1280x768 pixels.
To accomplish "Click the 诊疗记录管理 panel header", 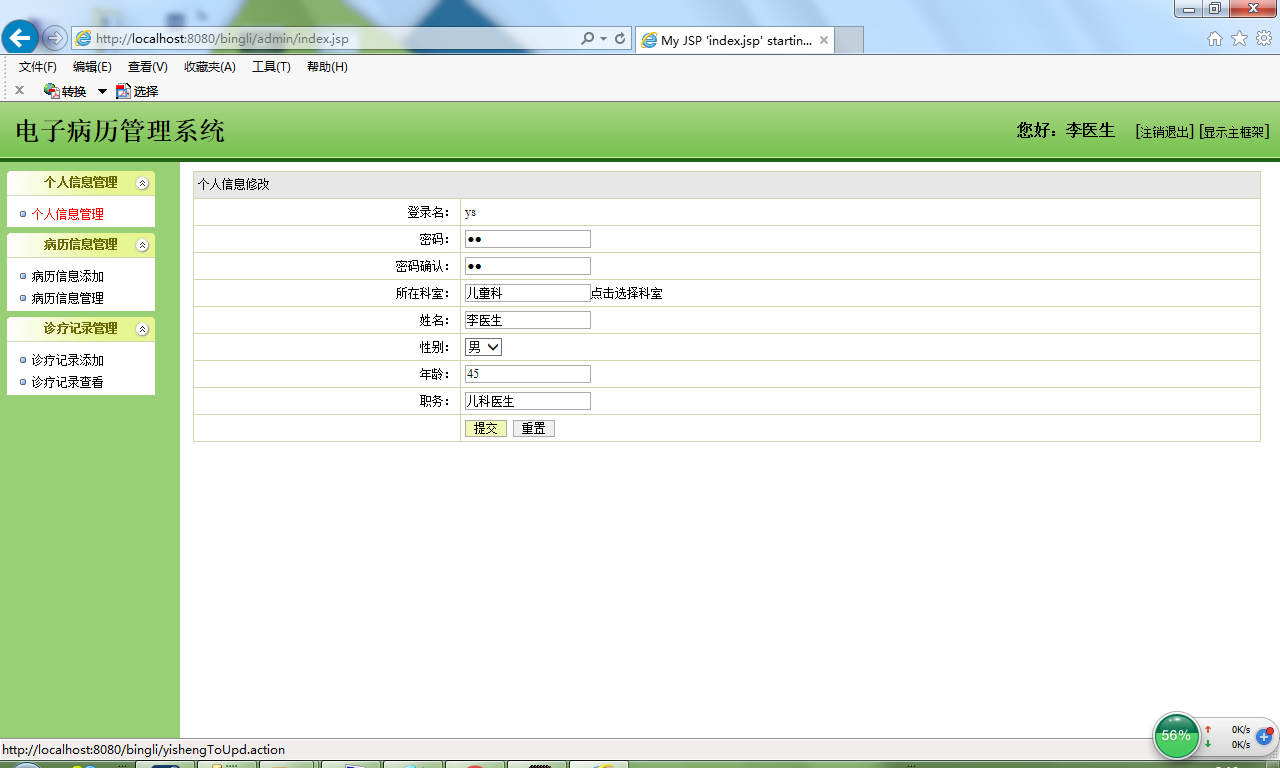I will pos(81,329).
